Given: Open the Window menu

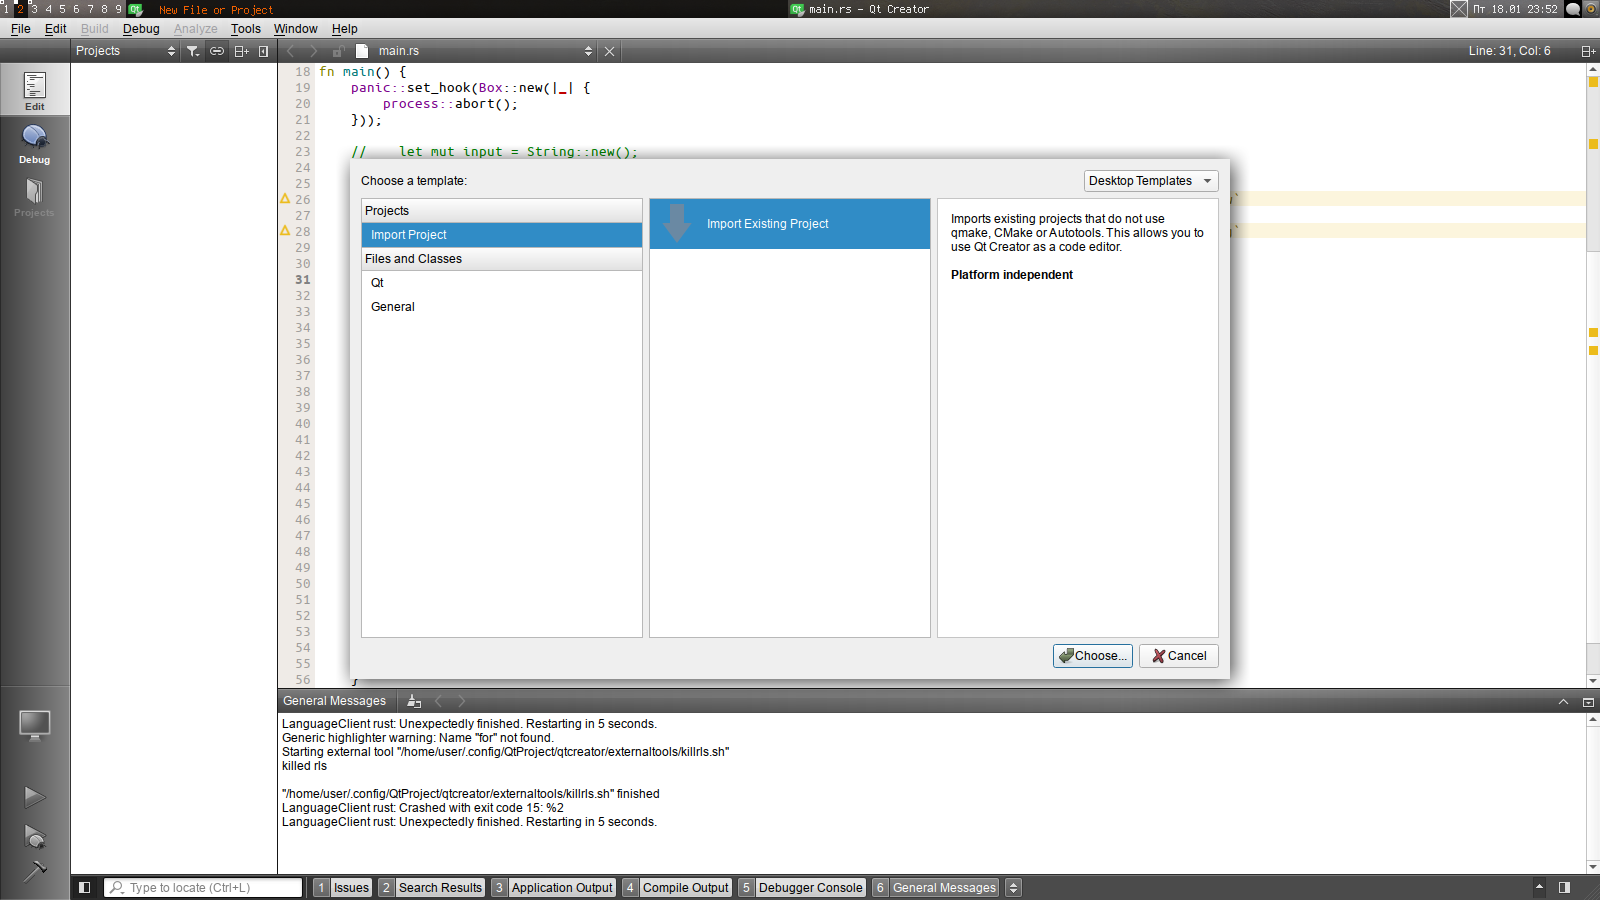Looking at the screenshot, I should [296, 29].
